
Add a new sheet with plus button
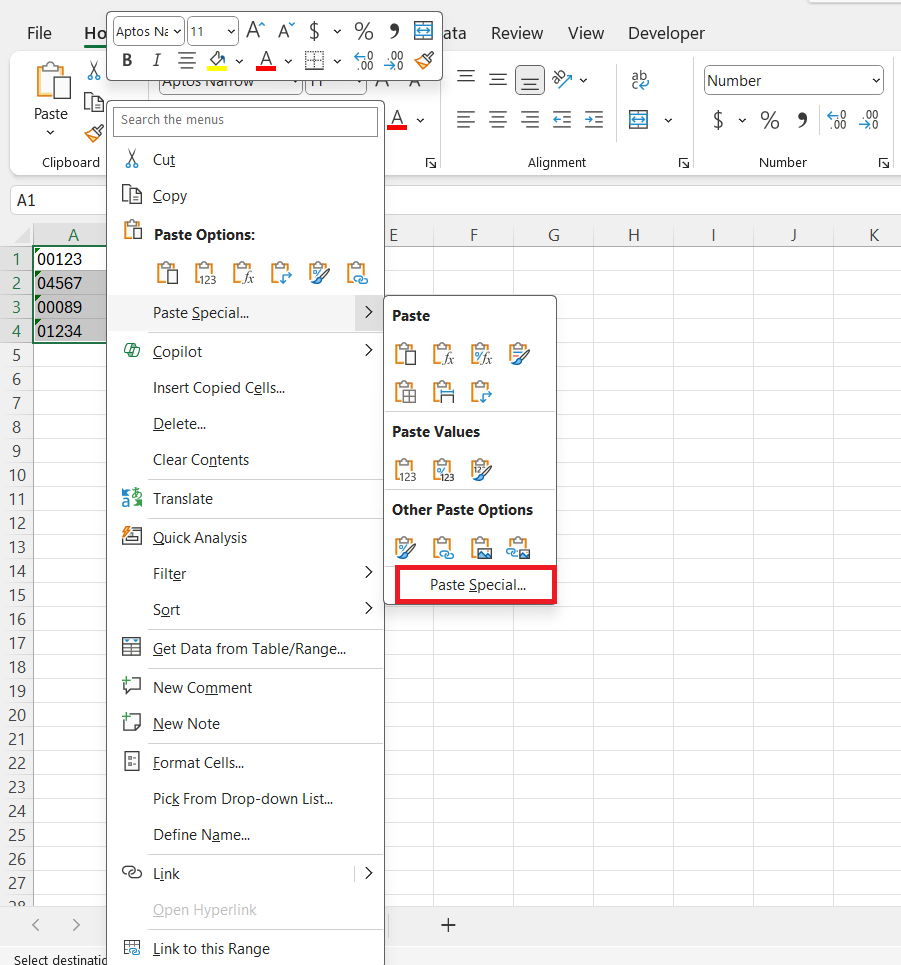448,924
